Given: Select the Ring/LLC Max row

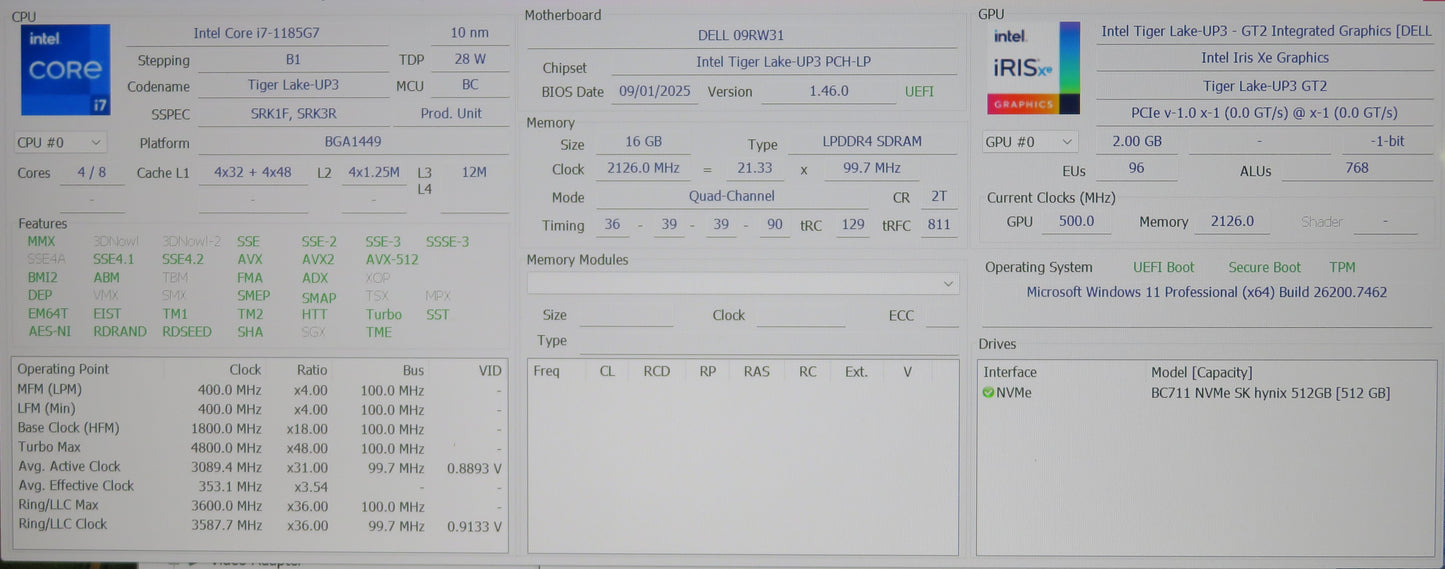Looking at the screenshot, I should tap(260, 505).
